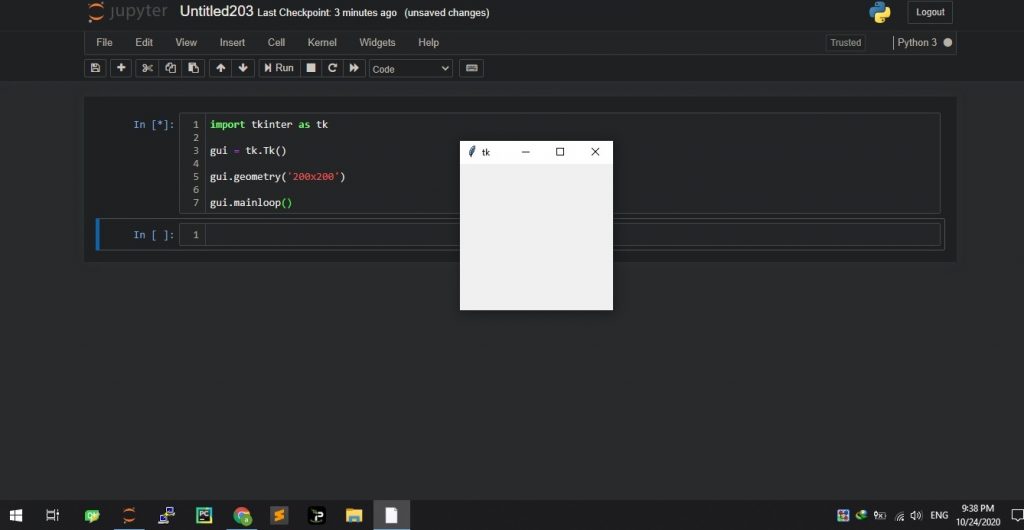Restart the kernel with the circular arrow
The width and height of the screenshot is (1024, 530).
[x=333, y=68]
